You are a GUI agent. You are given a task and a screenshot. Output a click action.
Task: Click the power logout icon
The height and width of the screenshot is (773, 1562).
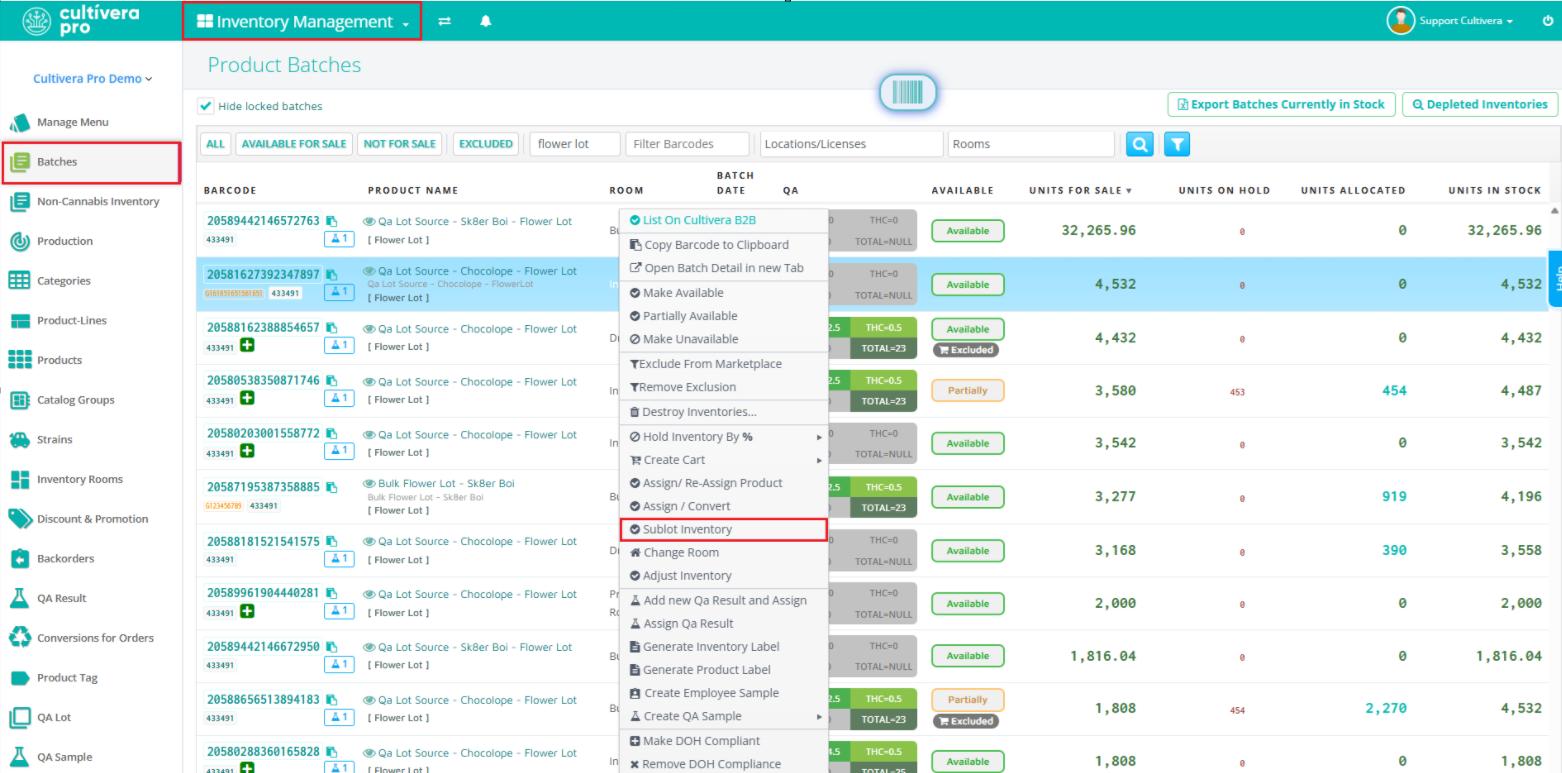click(x=1548, y=21)
